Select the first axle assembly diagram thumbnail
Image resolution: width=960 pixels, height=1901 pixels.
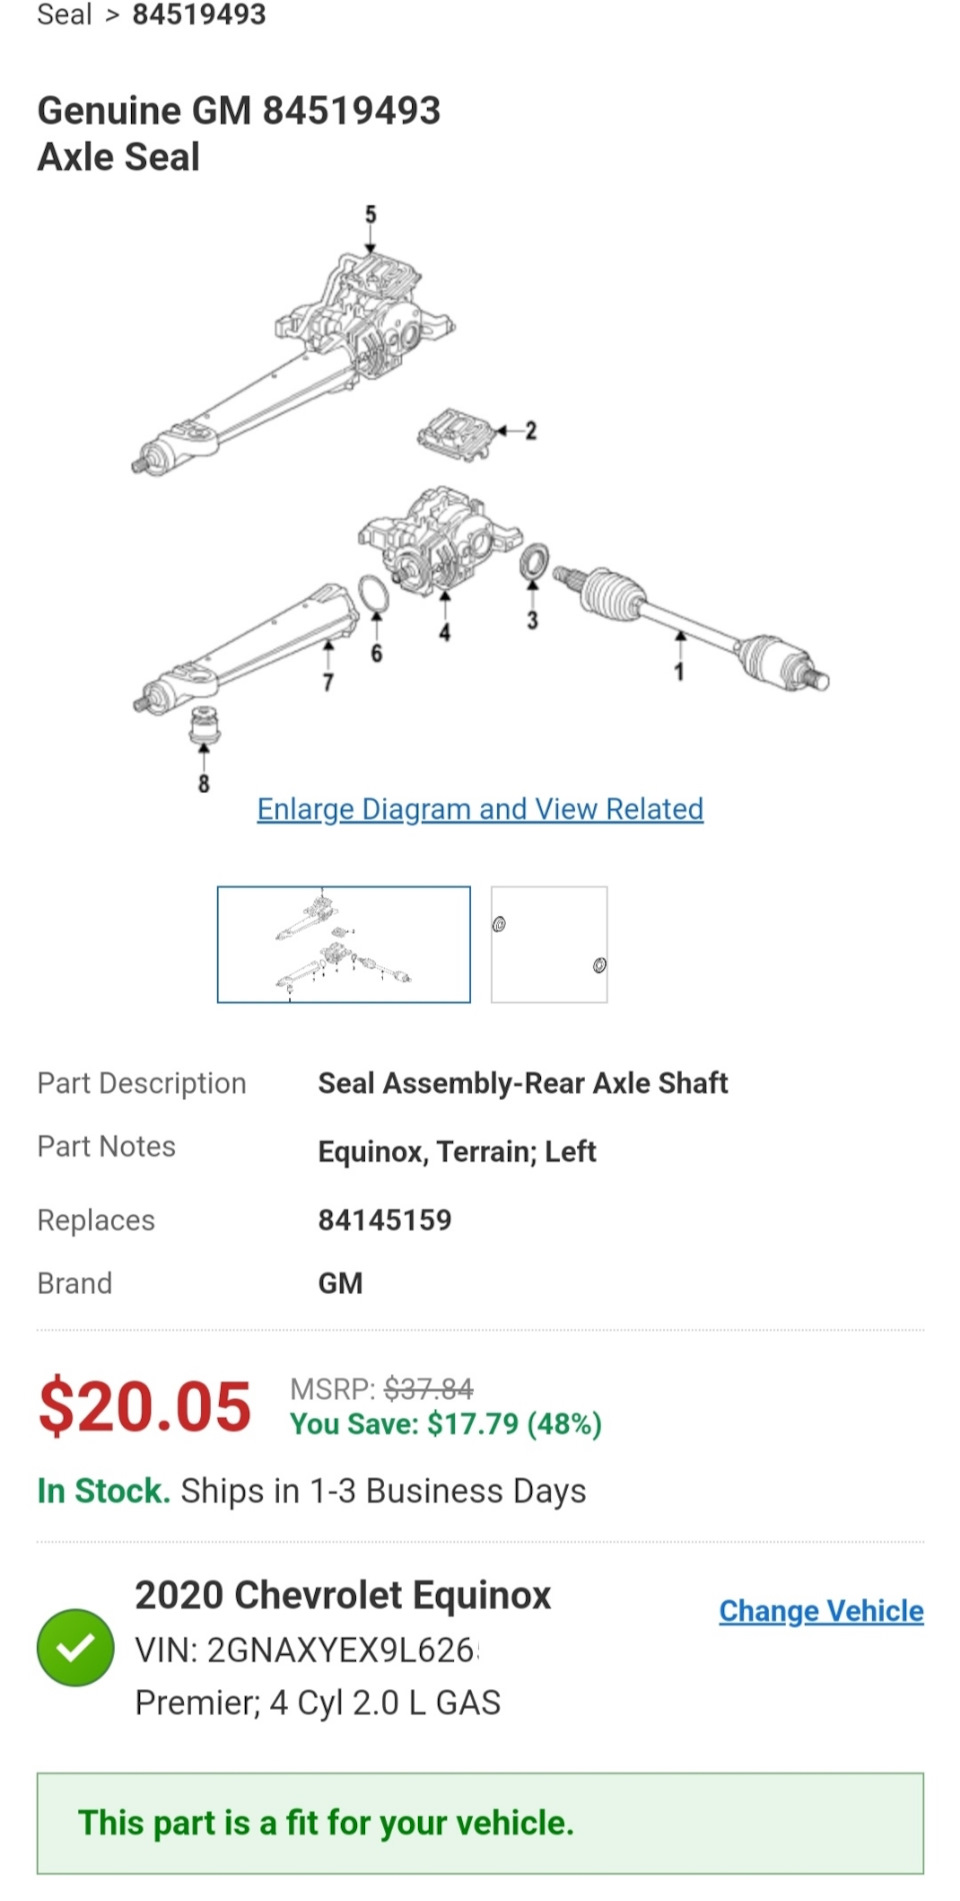point(344,944)
